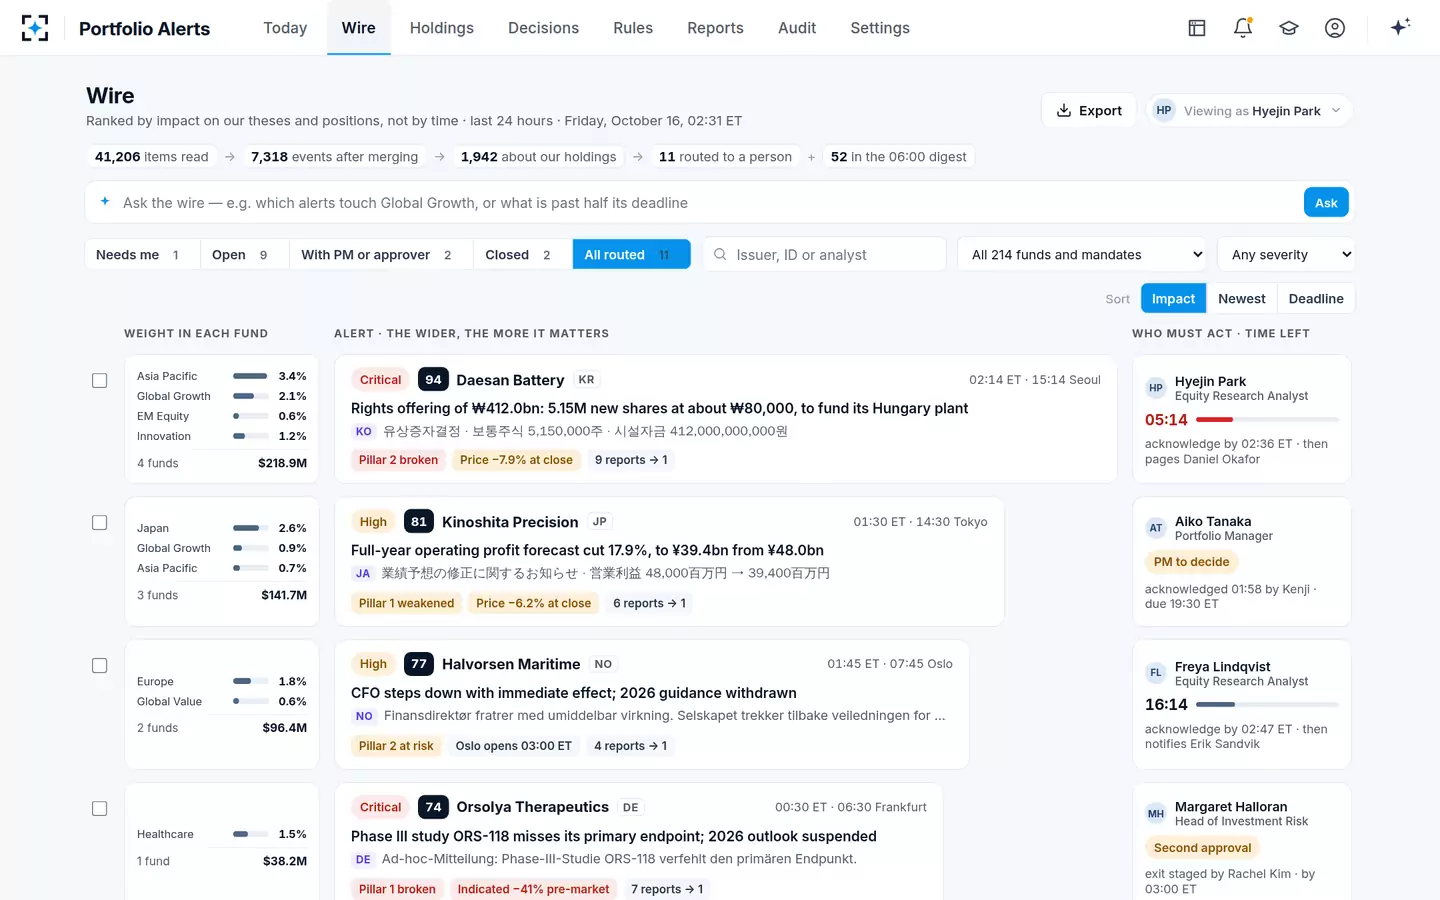This screenshot has height=900, width=1440.
Task: Click the Second approval status pill
Action: pyautogui.click(x=1202, y=848)
